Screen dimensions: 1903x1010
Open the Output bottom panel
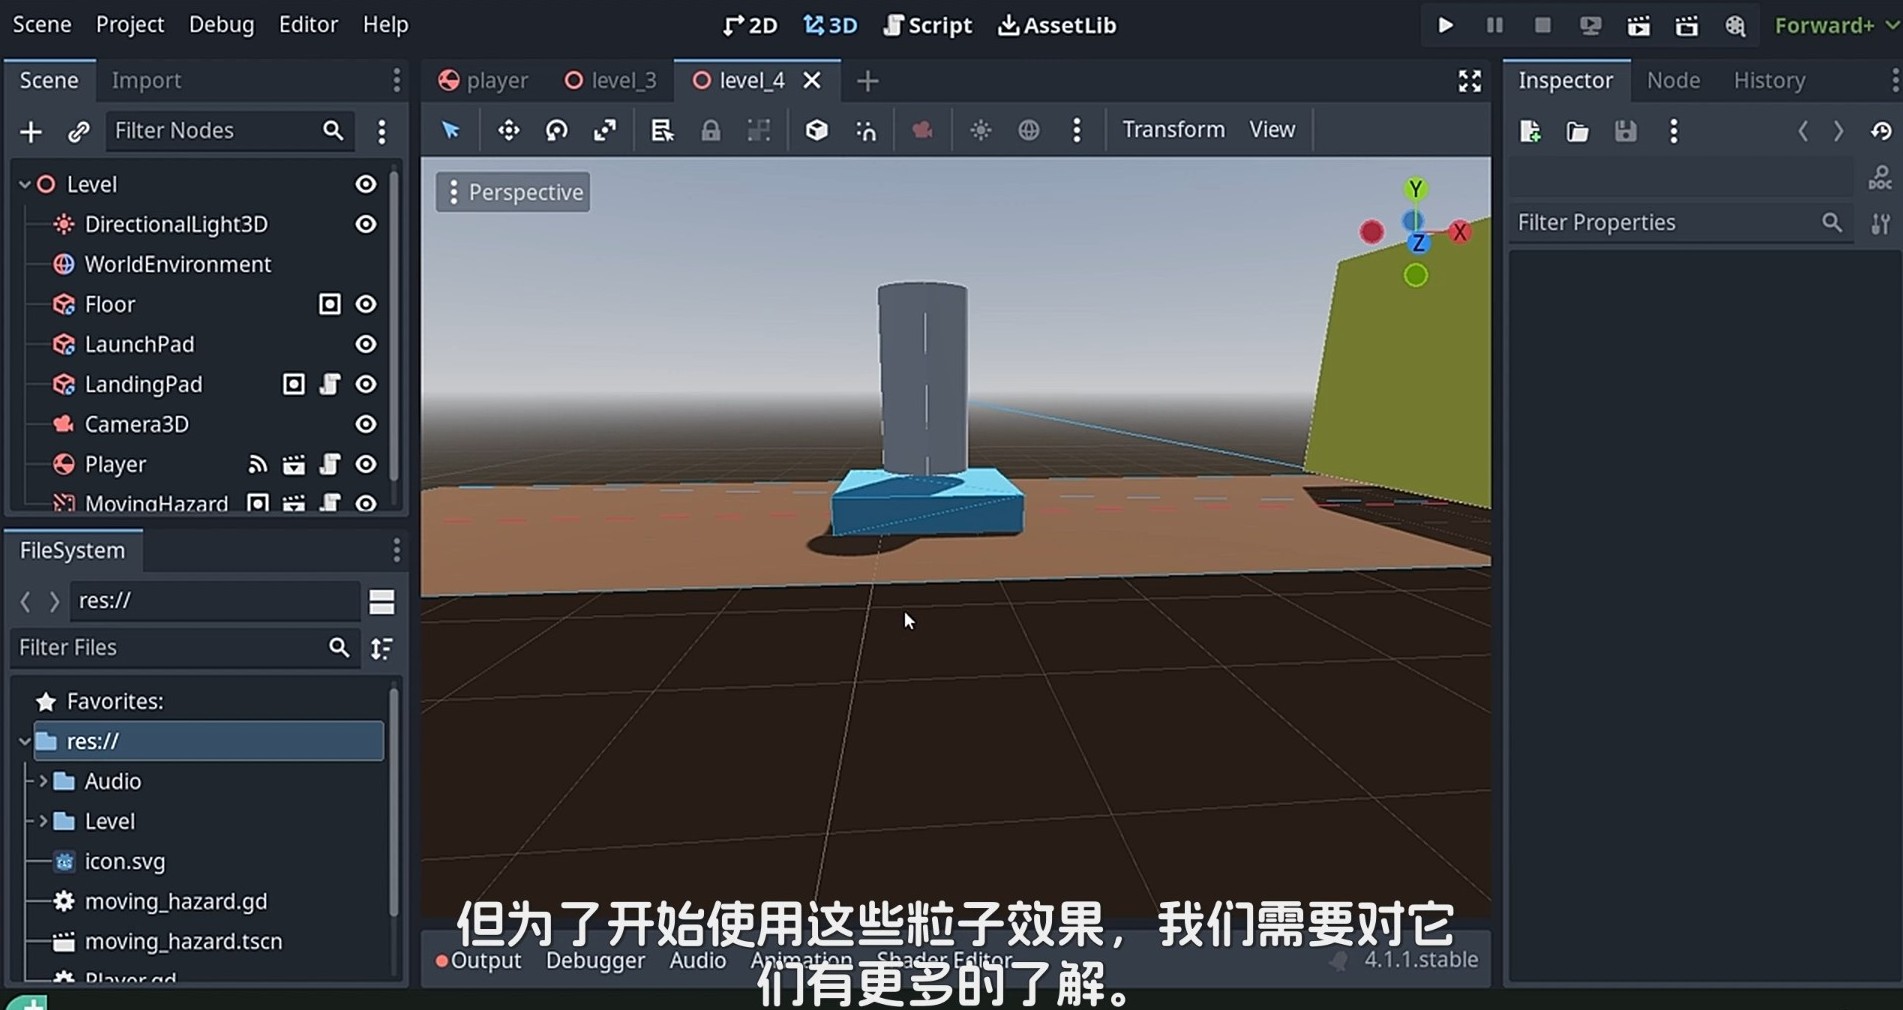[x=485, y=960]
